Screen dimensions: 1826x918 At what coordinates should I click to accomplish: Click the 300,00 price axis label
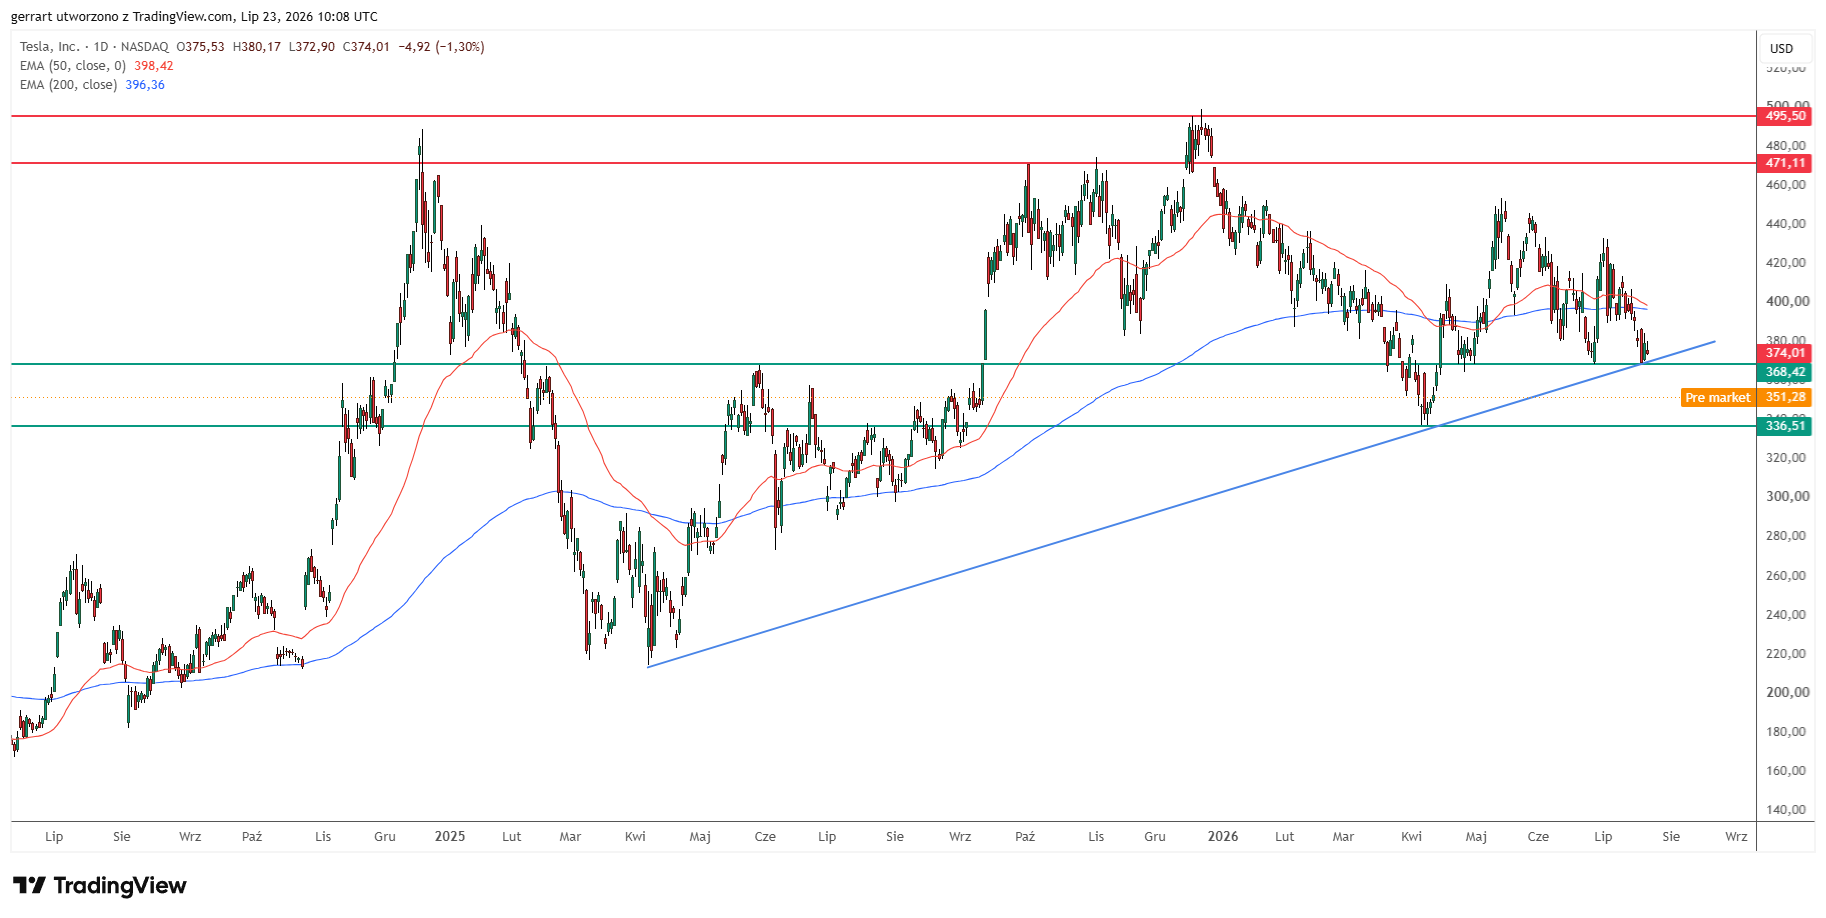coord(1787,496)
